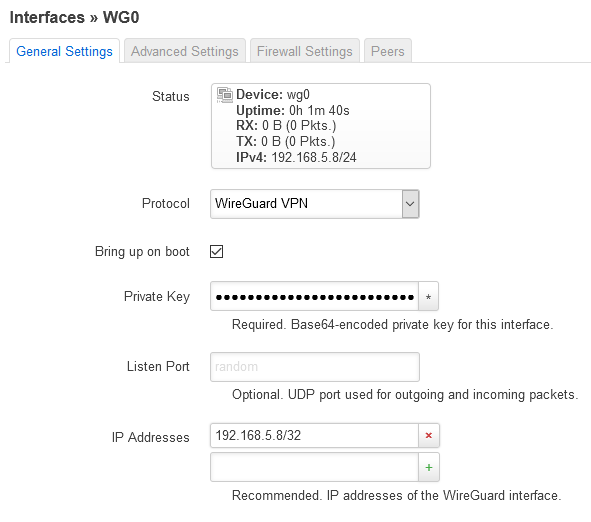
Task: Reveal private key with asterisk button
Action: tap(429, 297)
